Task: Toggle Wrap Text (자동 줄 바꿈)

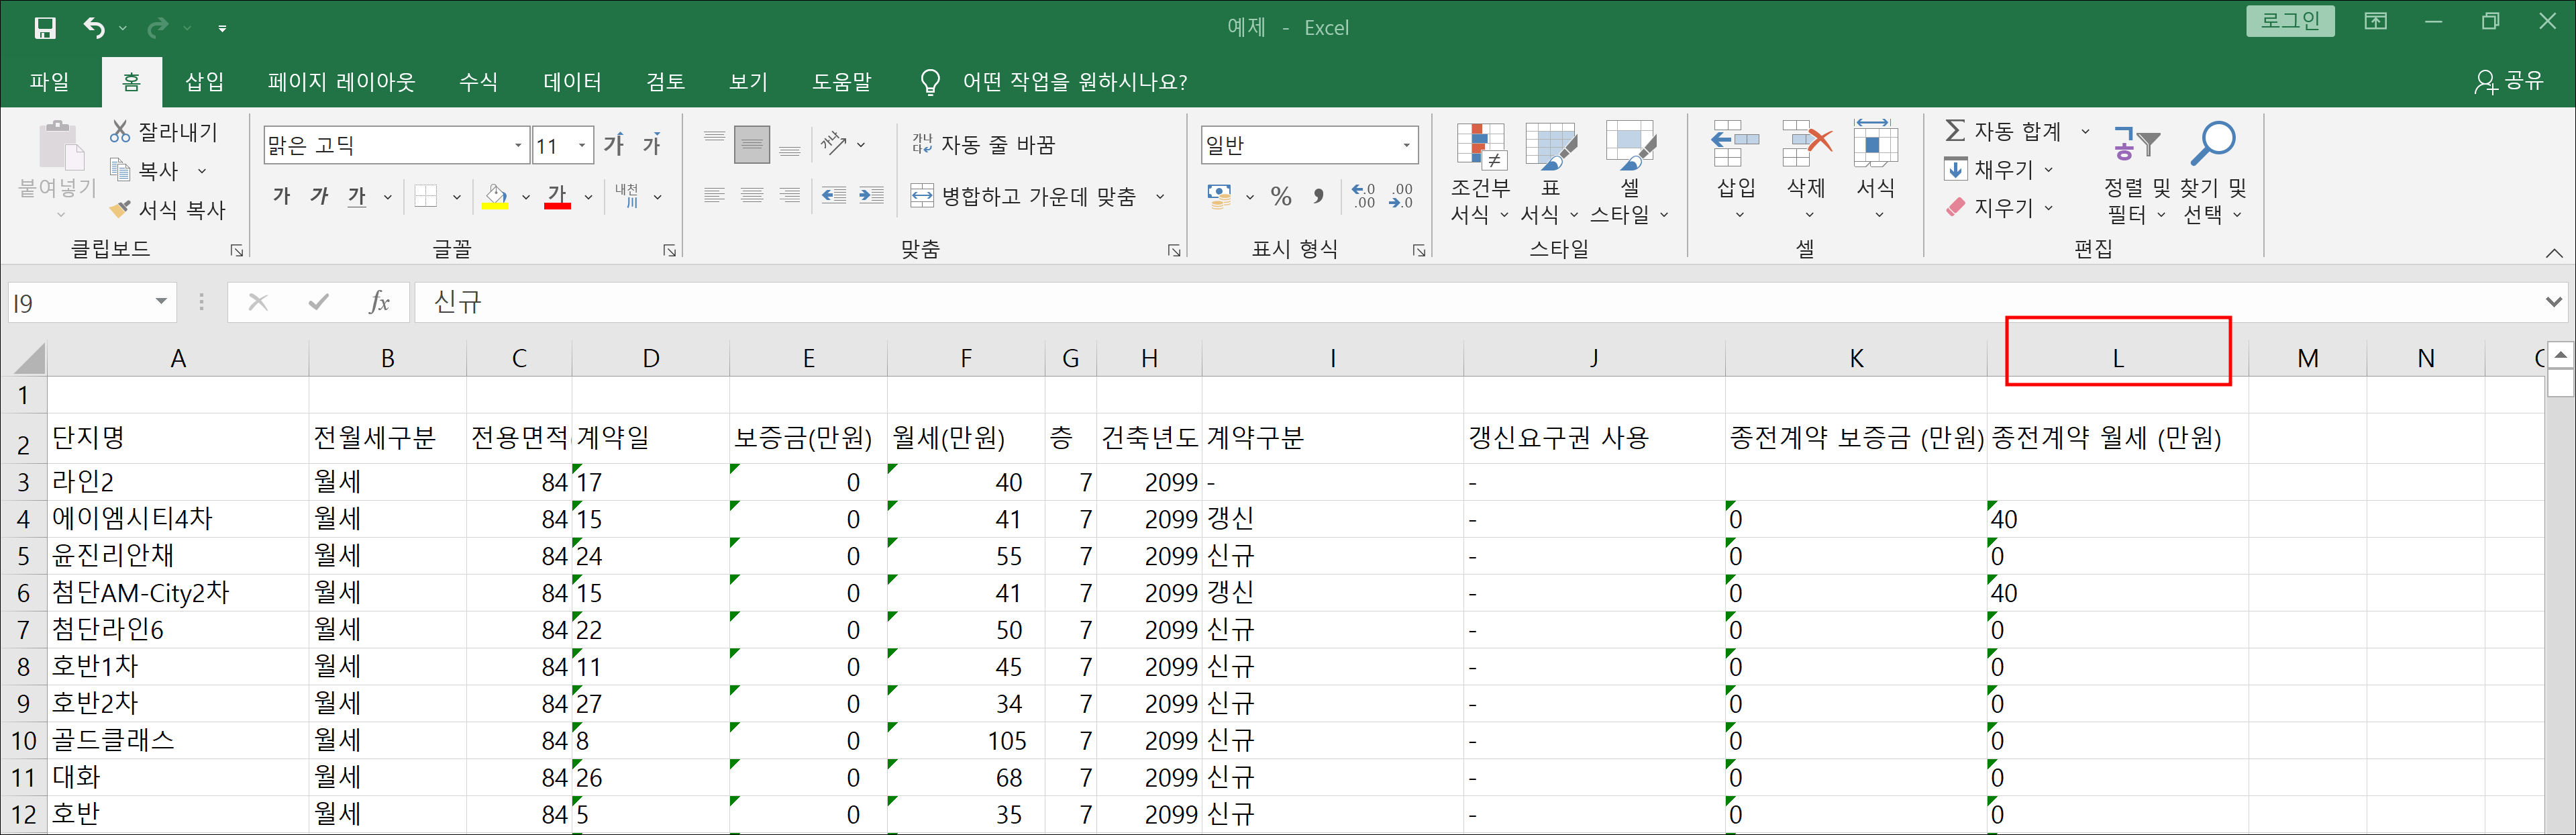Action: (x=984, y=145)
